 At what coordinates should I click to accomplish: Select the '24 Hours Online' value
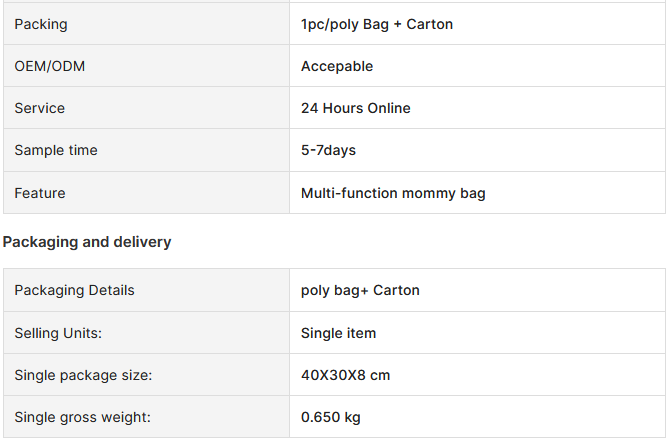[356, 108]
